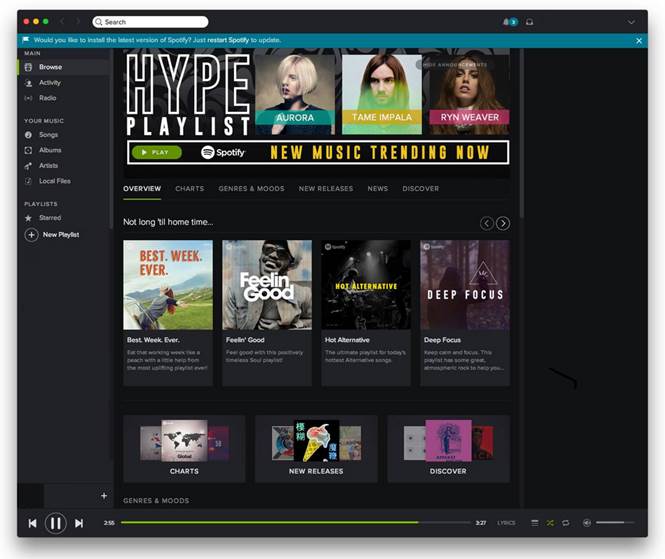Open the Best. Week. Ever. playlist cover
This screenshot has width=665, height=559.
tap(168, 285)
